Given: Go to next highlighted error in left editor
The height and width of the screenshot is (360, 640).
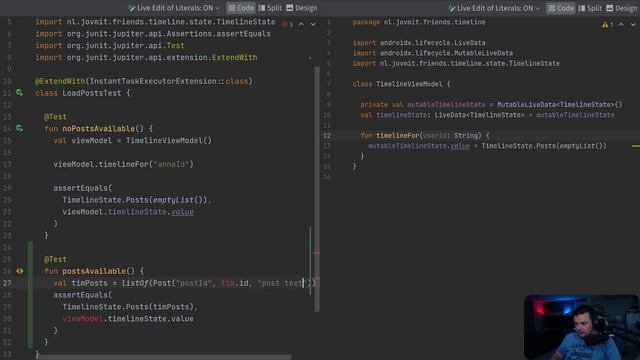Looking at the screenshot, I should (x=313, y=24).
